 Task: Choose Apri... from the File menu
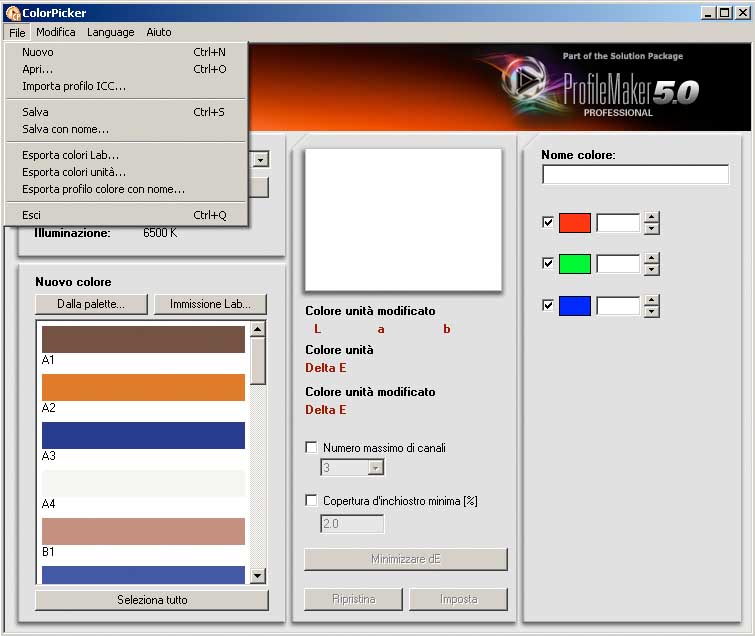tap(126, 69)
